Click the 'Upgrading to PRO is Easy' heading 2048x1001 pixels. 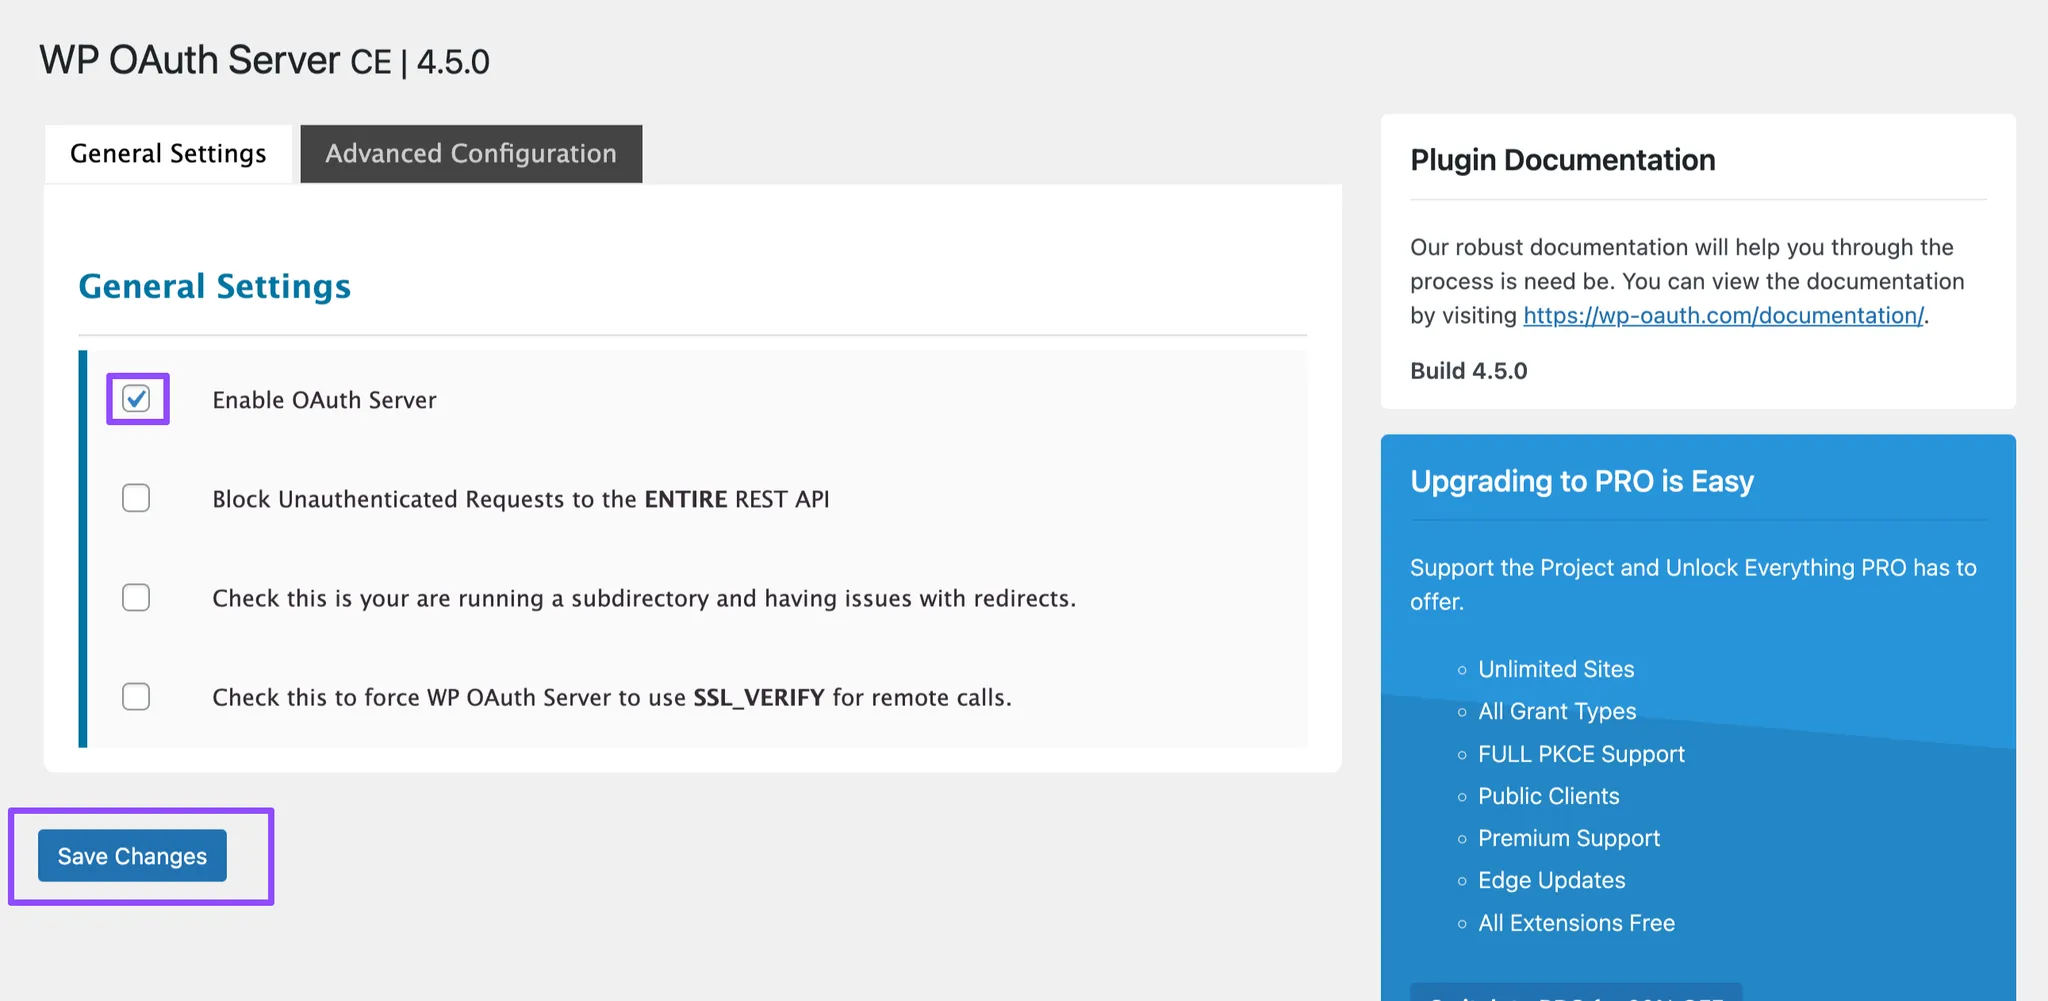coord(1582,481)
